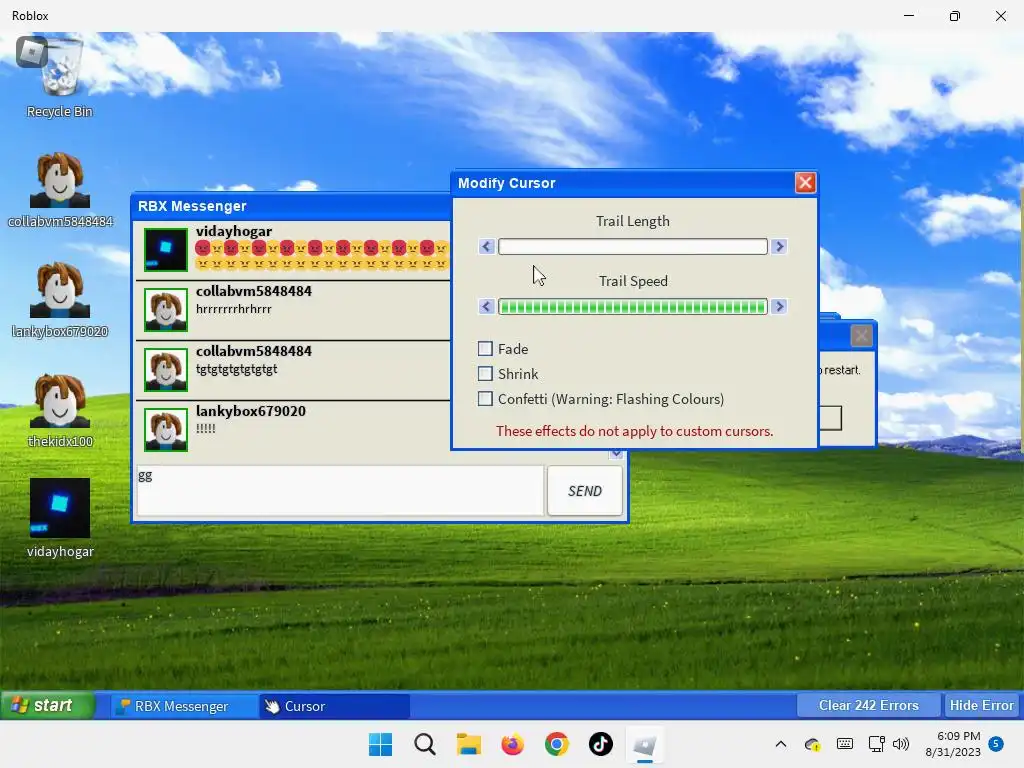
Task: Click the custom cursors warning text
Action: (x=634, y=431)
